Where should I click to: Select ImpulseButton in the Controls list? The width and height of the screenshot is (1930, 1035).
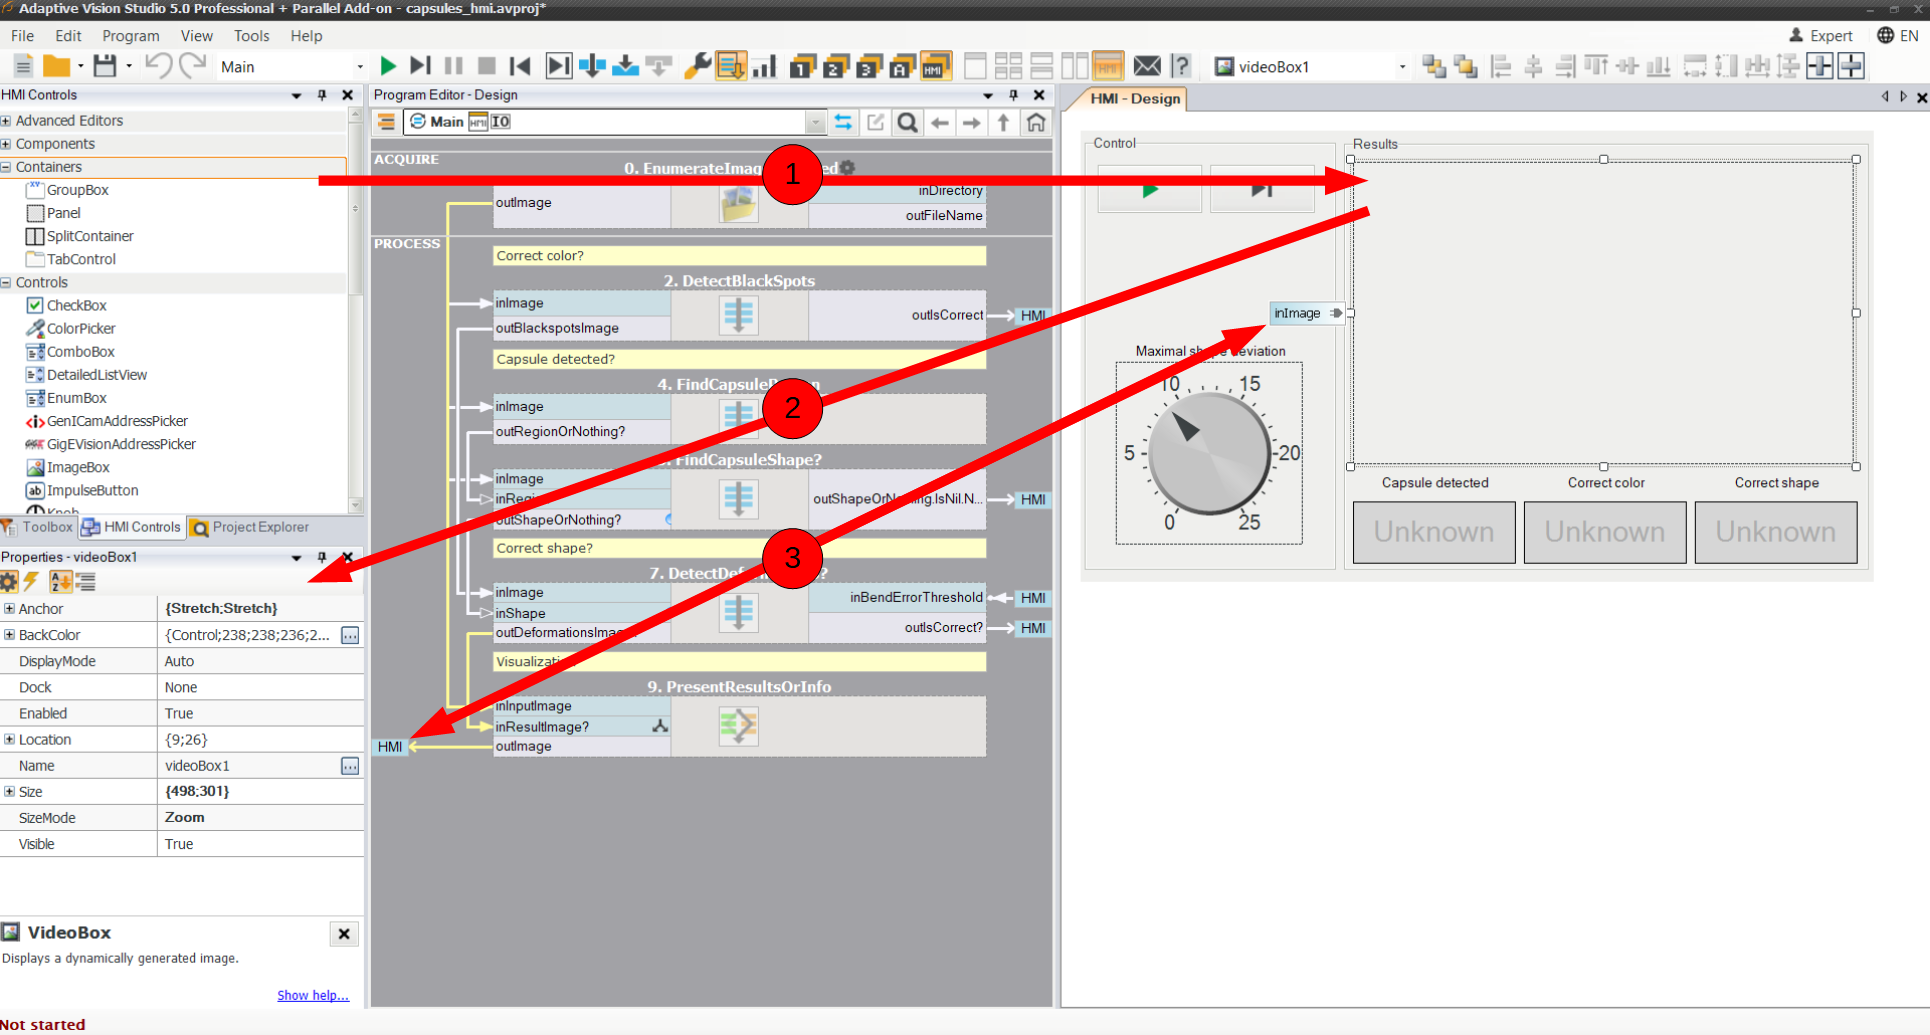click(82, 491)
